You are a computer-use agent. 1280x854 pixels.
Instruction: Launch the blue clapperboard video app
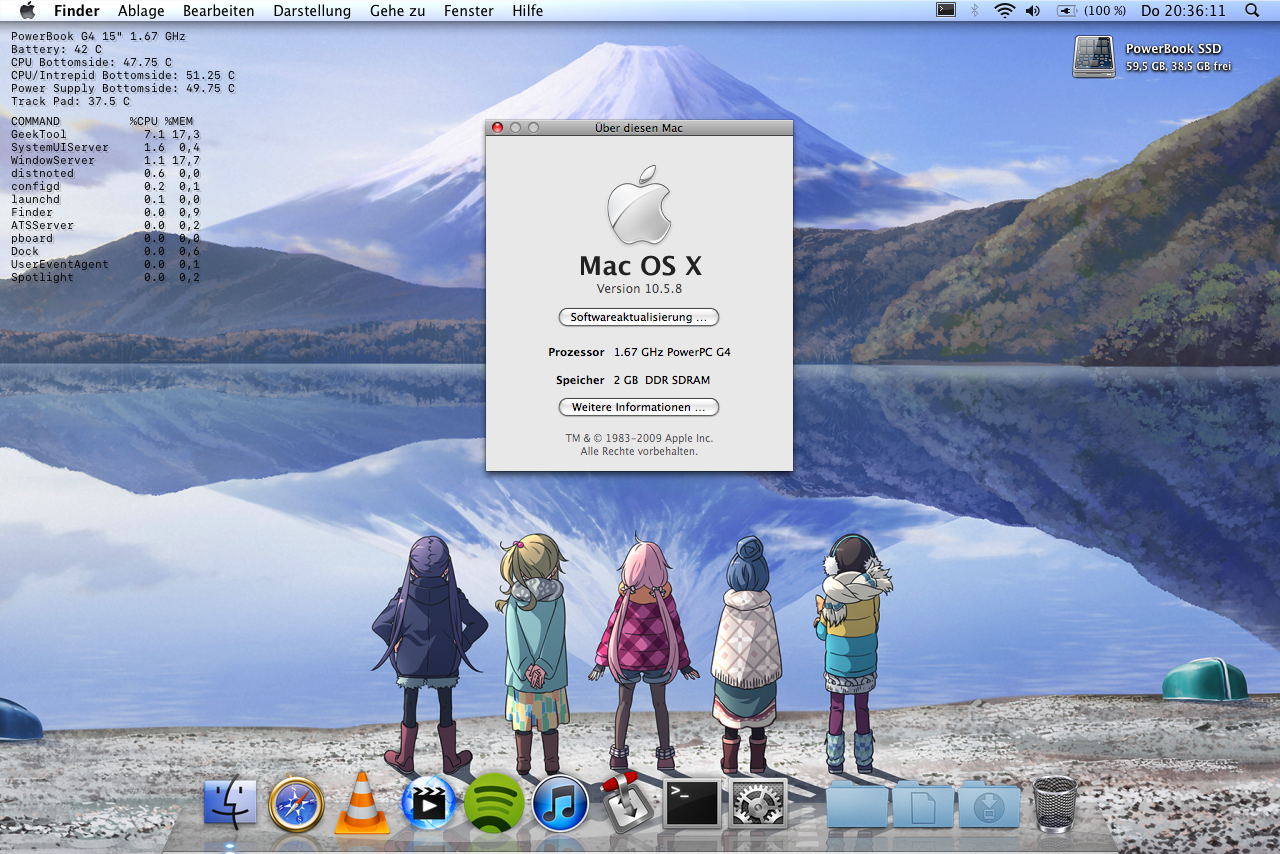[x=428, y=803]
